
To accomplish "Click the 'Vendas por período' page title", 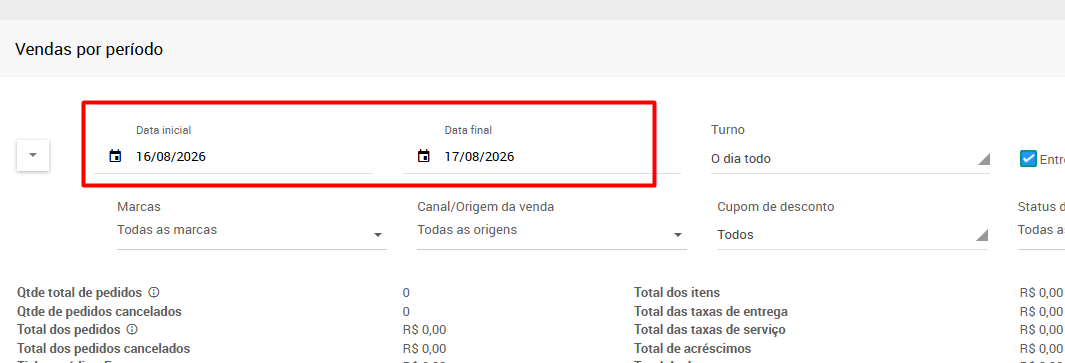I will pos(89,50).
